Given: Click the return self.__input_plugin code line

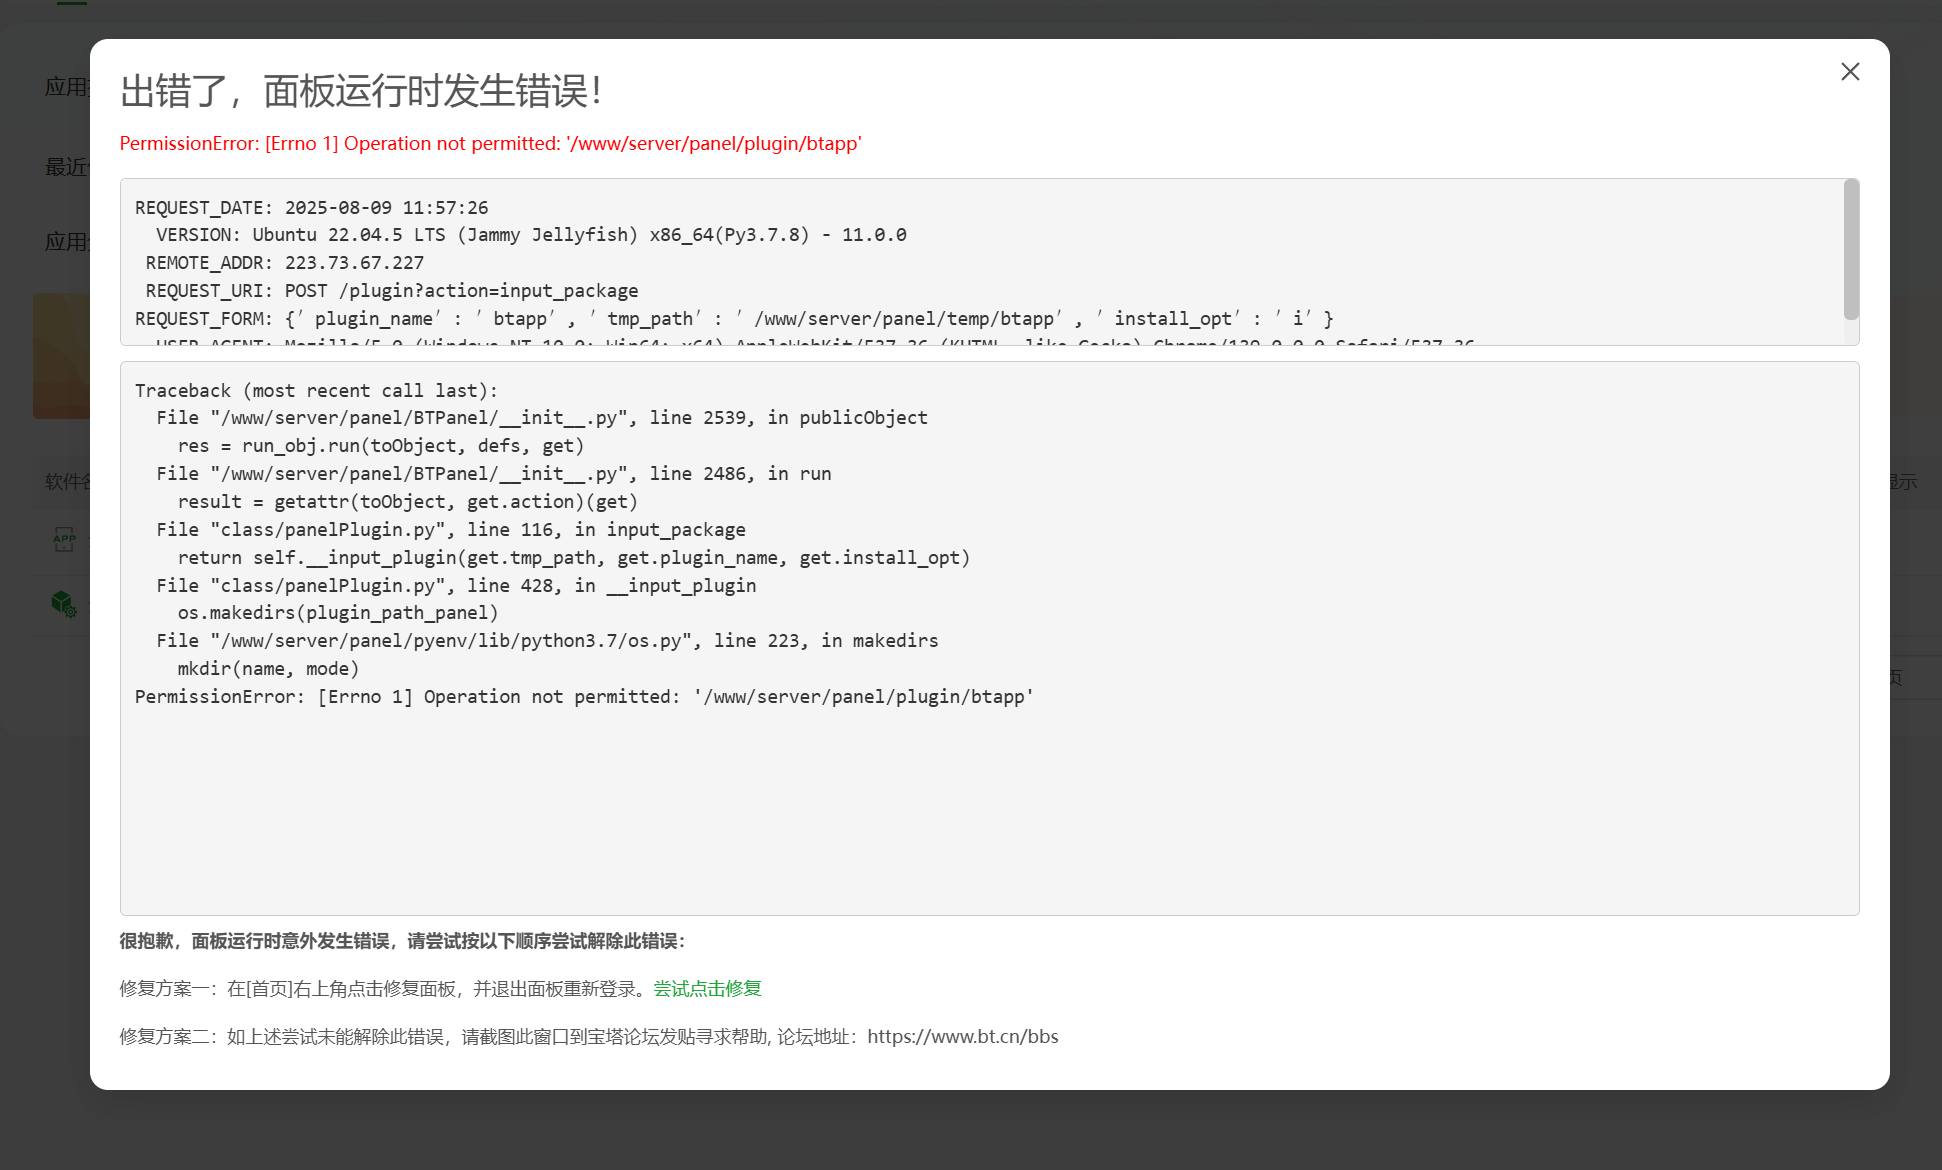Looking at the screenshot, I should [x=574, y=558].
